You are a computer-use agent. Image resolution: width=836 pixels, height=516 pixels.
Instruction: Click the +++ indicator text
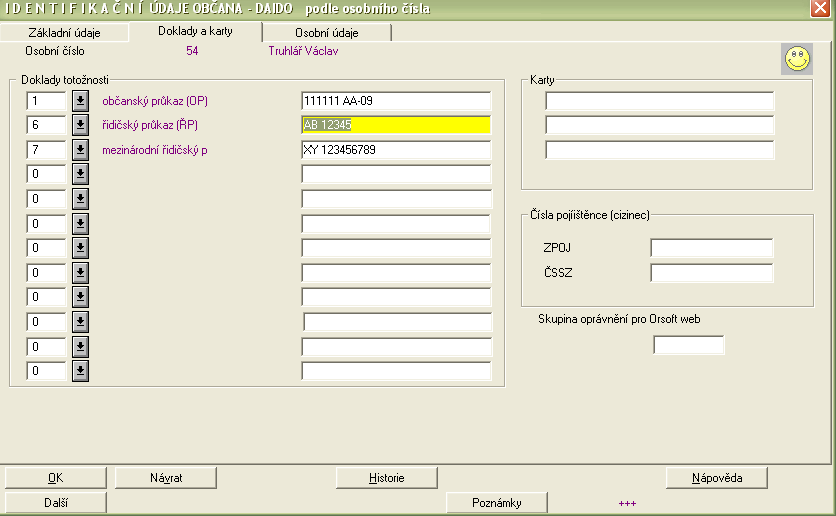(x=627, y=503)
